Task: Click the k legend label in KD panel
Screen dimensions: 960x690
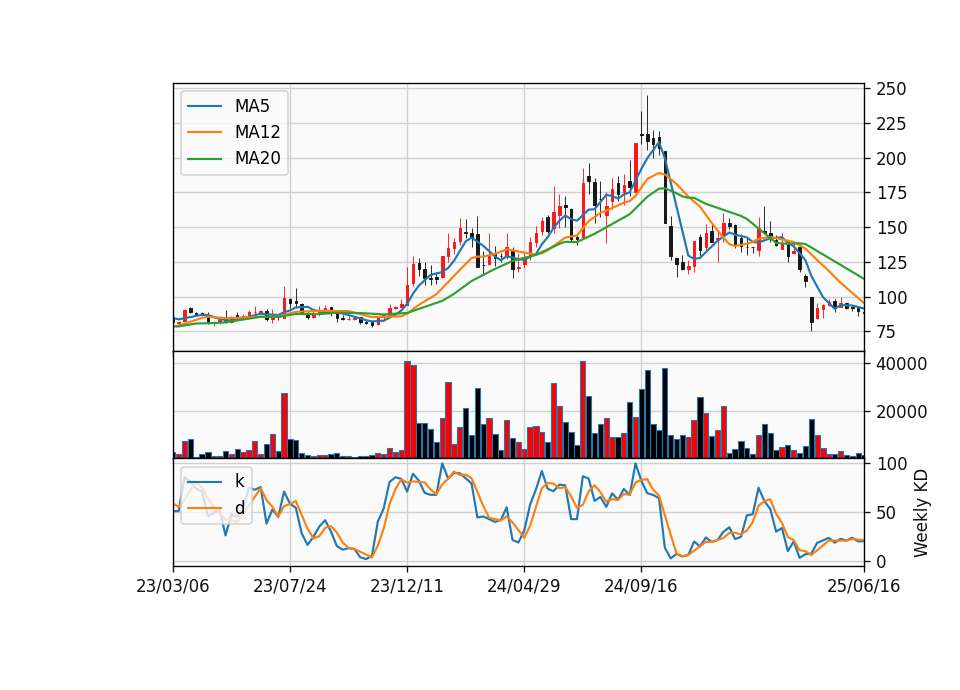Action: pyautogui.click(x=239, y=481)
